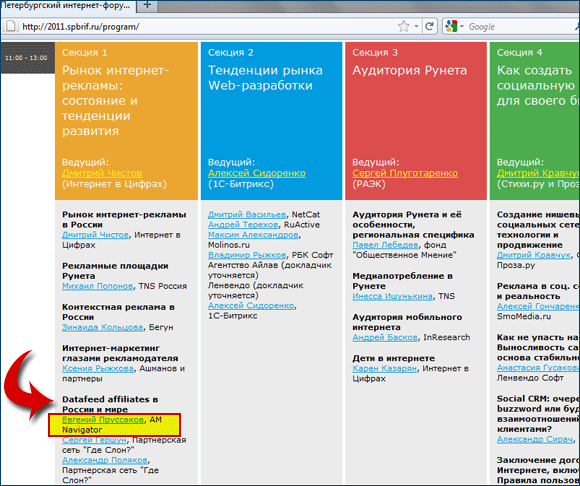Viewport: 580px width, 486px height.
Task: Open highlighted link Евгений Пруссаков
Action: [x=103, y=420]
